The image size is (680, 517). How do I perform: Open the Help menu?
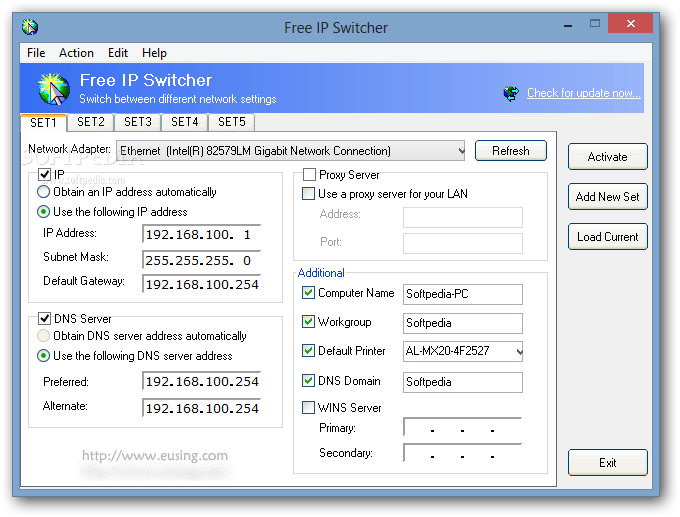154,53
